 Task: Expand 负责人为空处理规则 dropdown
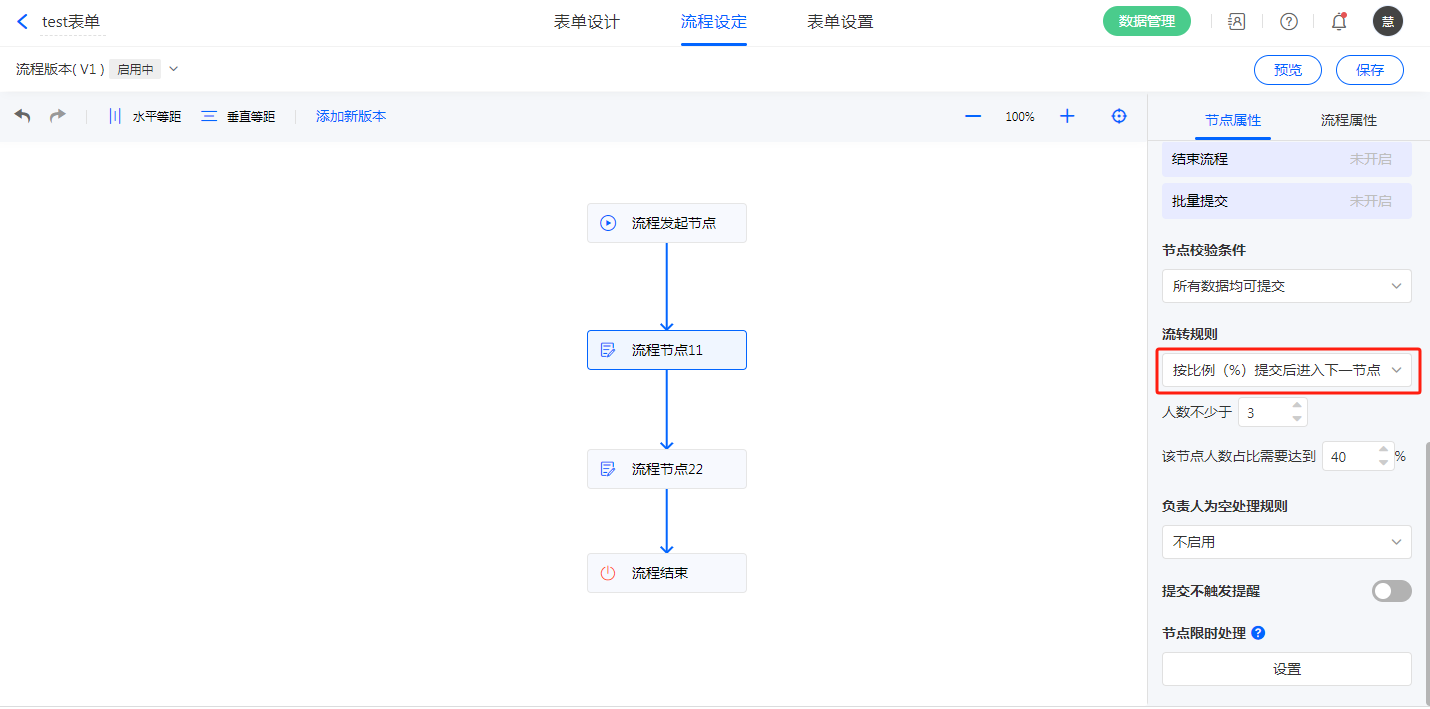click(1286, 542)
